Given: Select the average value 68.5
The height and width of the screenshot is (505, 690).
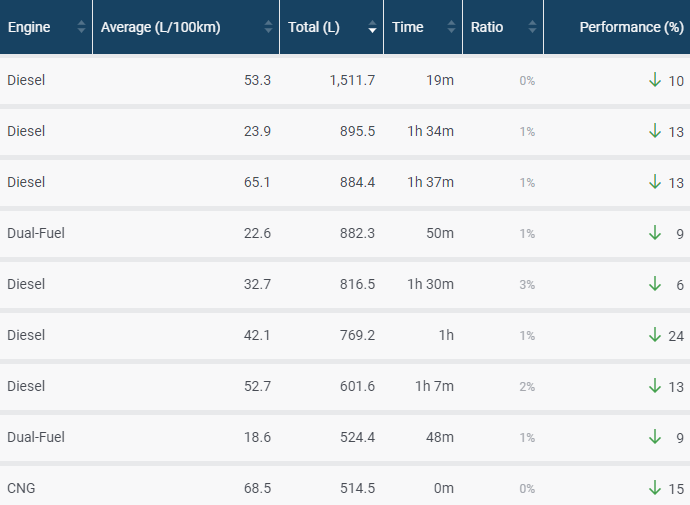Looking at the screenshot, I should pyautogui.click(x=257, y=488).
